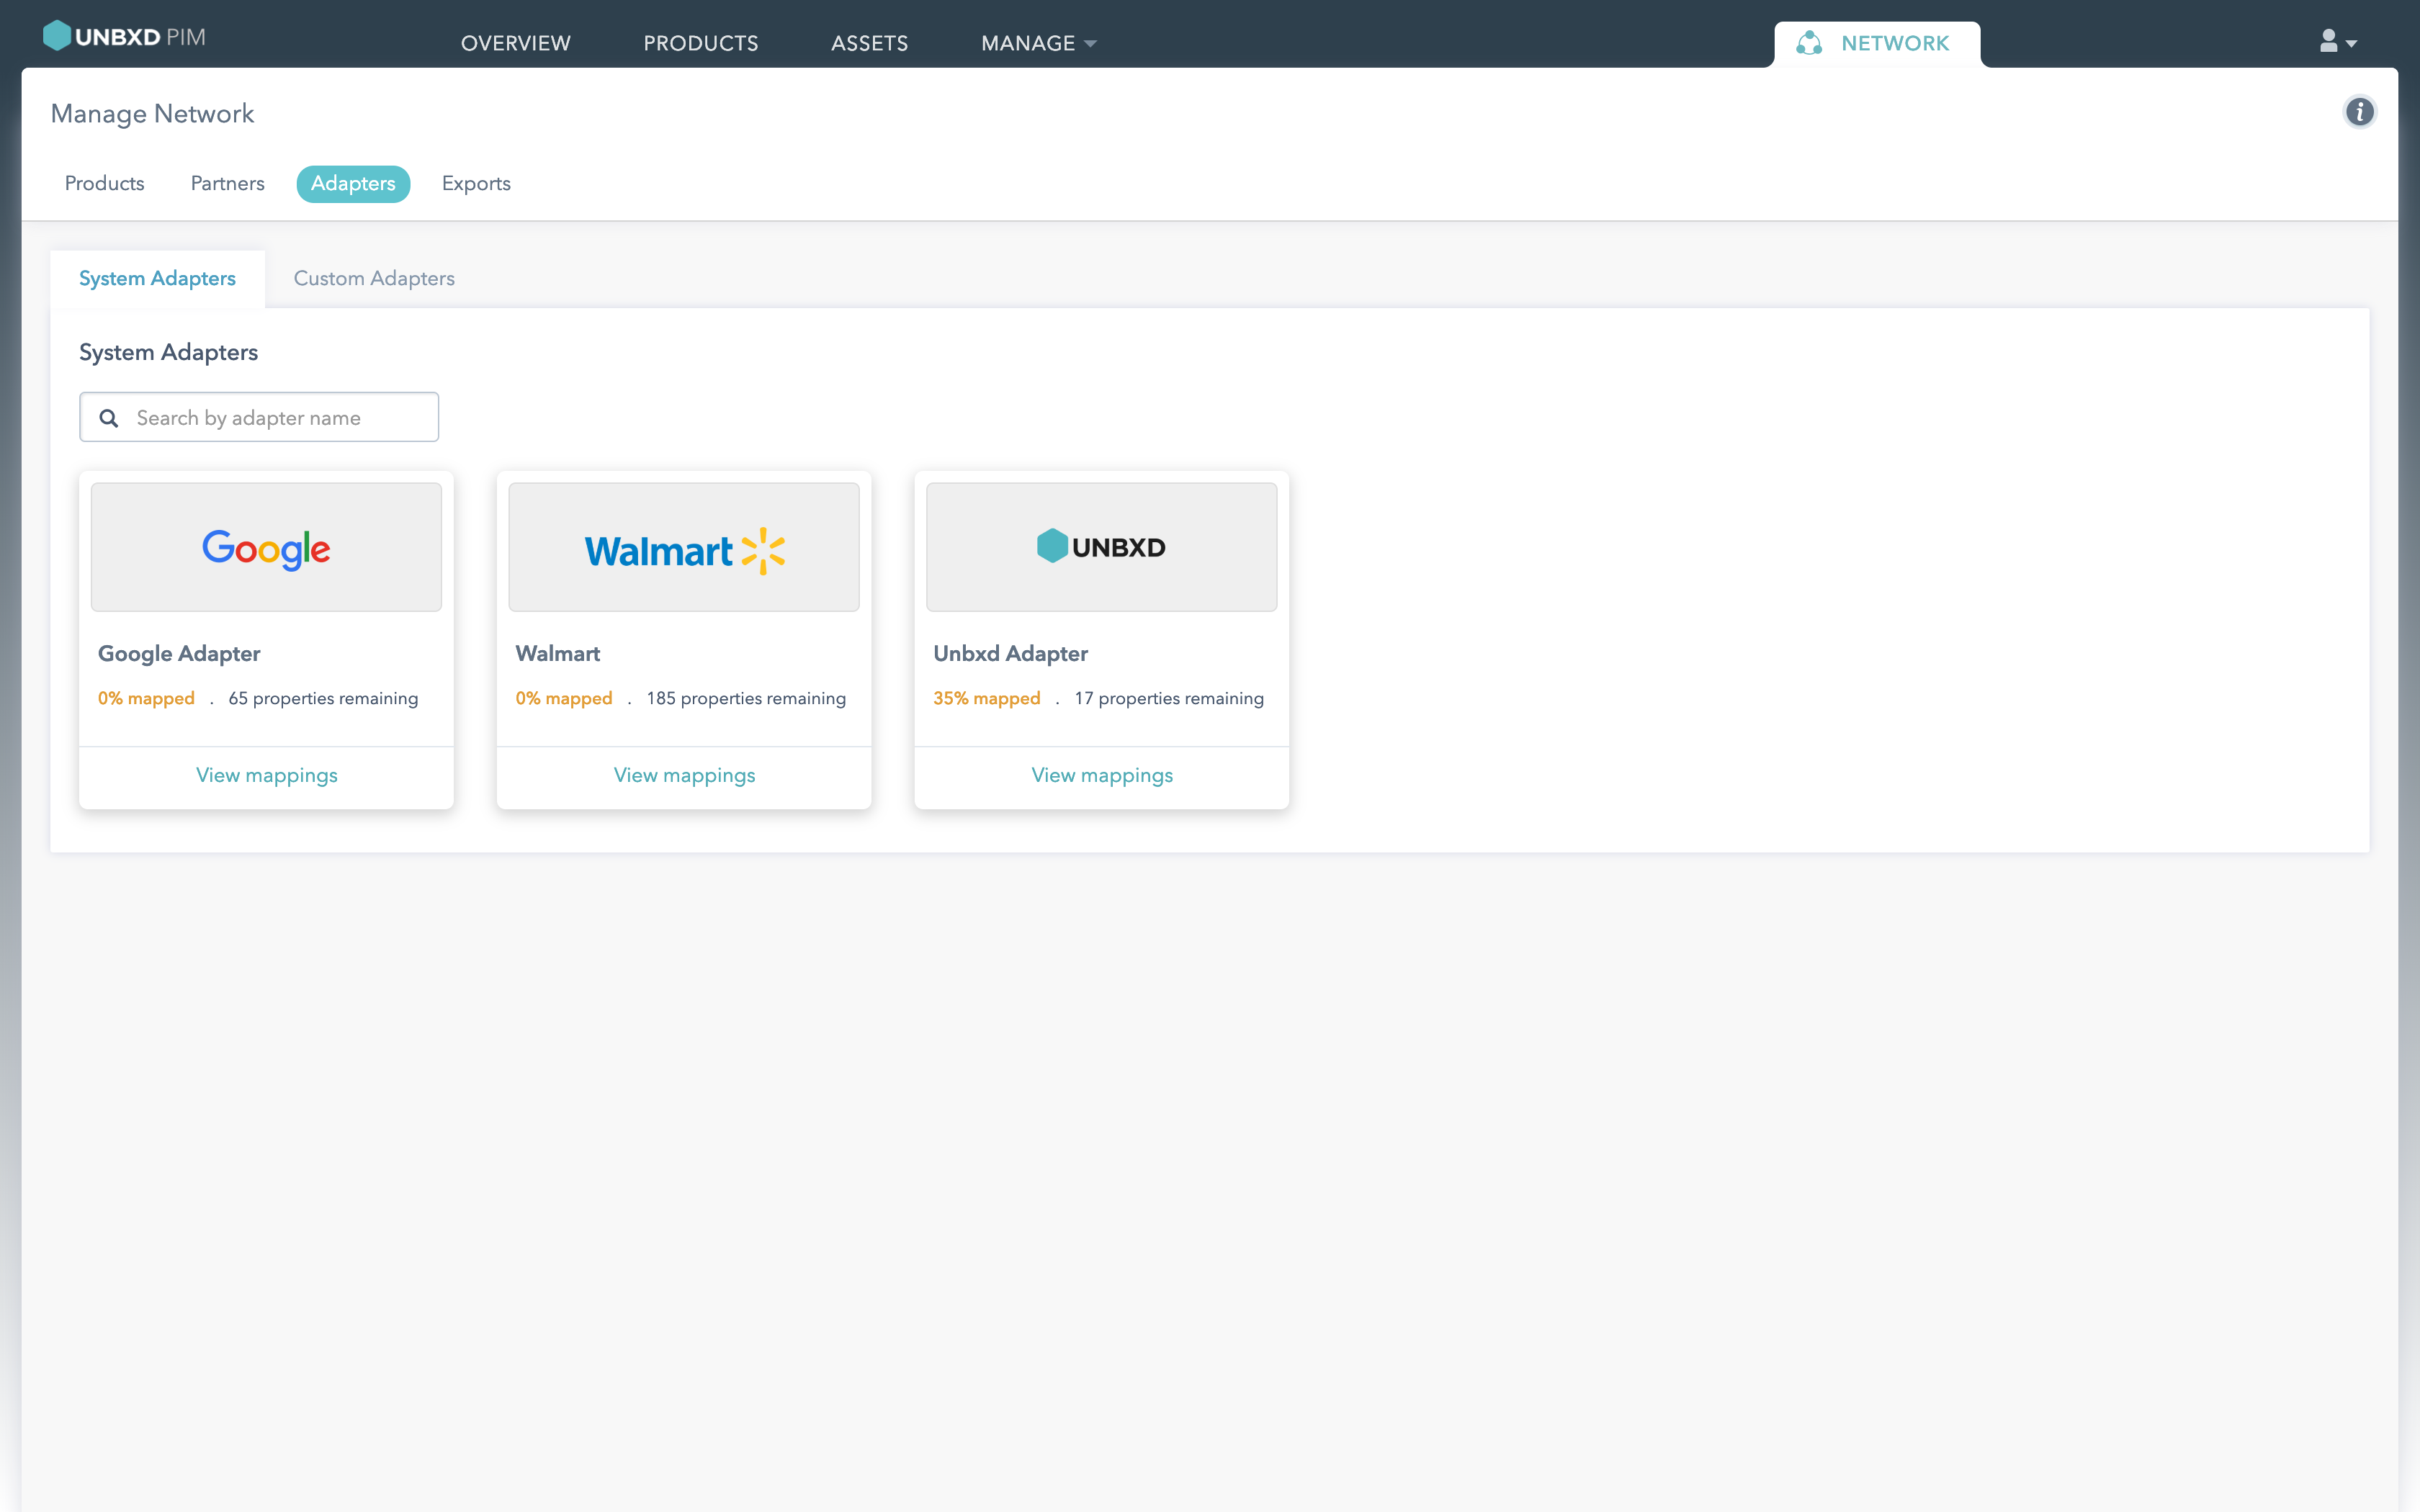Click the 17 properties remaining text
This screenshot has height=1512, width=2420.
tap(1169, 698)
